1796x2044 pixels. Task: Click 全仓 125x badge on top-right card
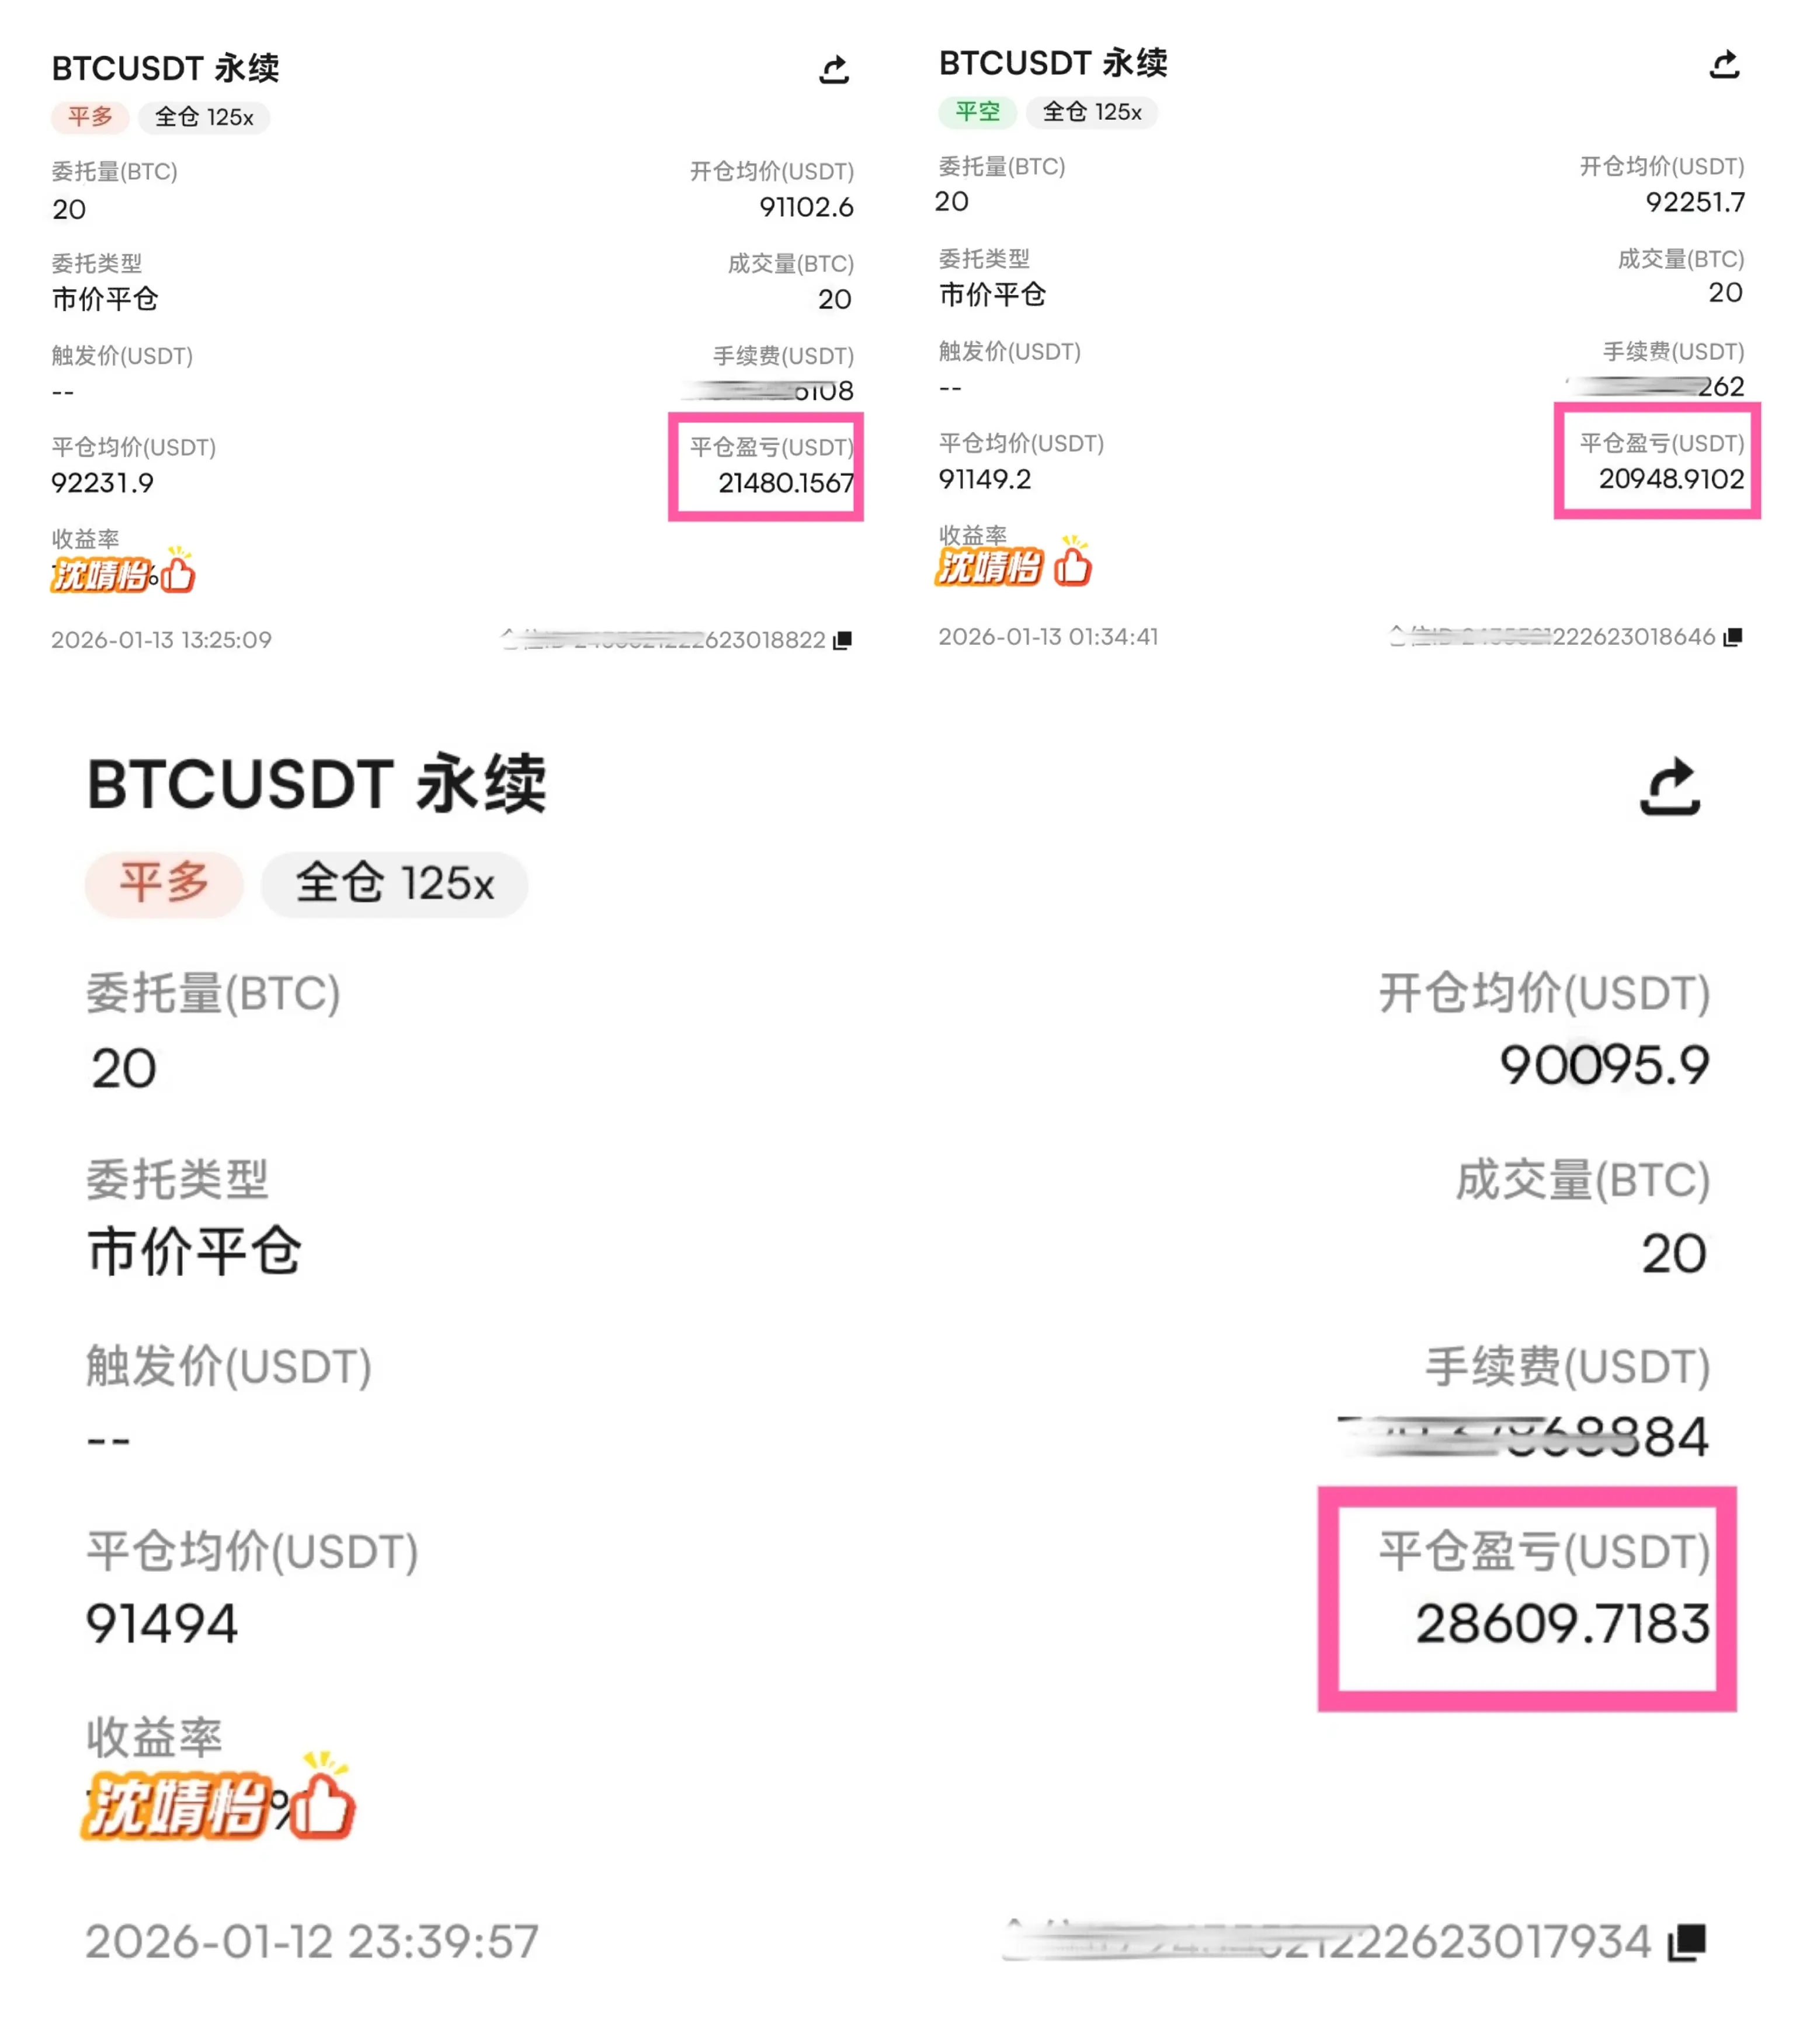1091,112
